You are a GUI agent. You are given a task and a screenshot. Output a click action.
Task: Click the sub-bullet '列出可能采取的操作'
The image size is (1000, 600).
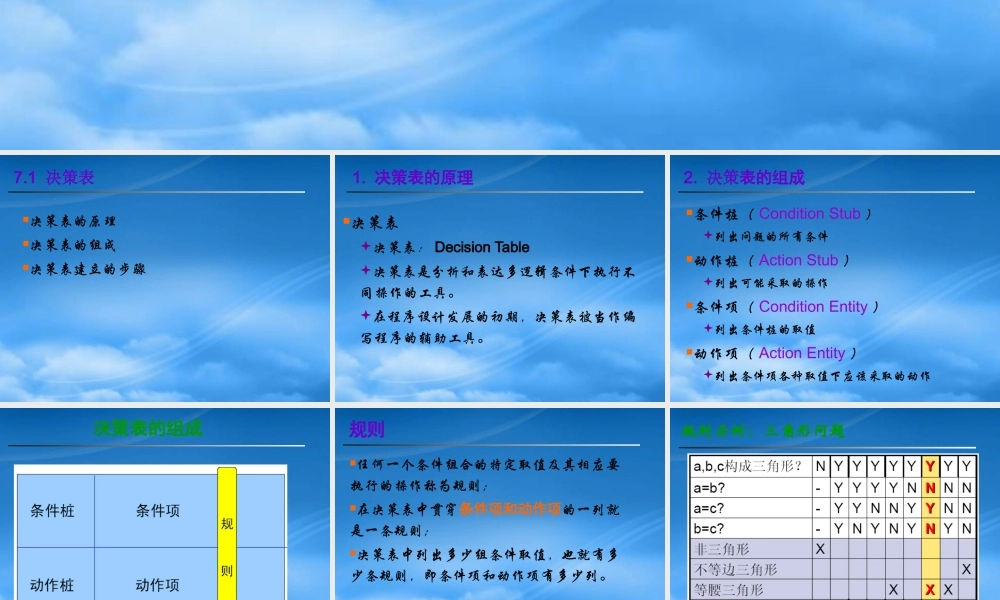(771, 283)
